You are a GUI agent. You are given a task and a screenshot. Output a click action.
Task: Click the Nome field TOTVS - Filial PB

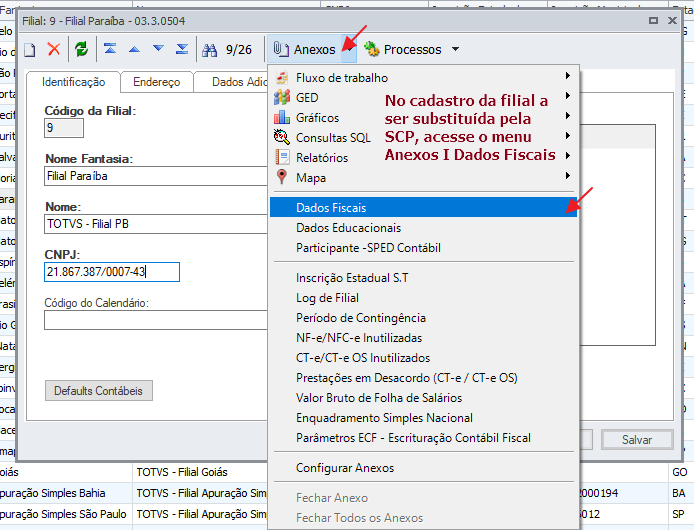point(156,224)
